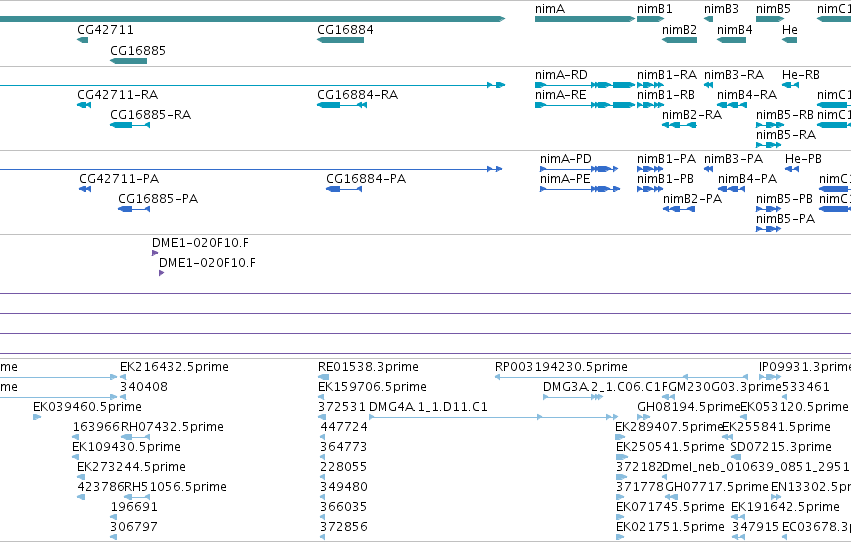851x542 pixels.
Task: Click EST SD07215.3prime
Action: (x=781, y=447)
